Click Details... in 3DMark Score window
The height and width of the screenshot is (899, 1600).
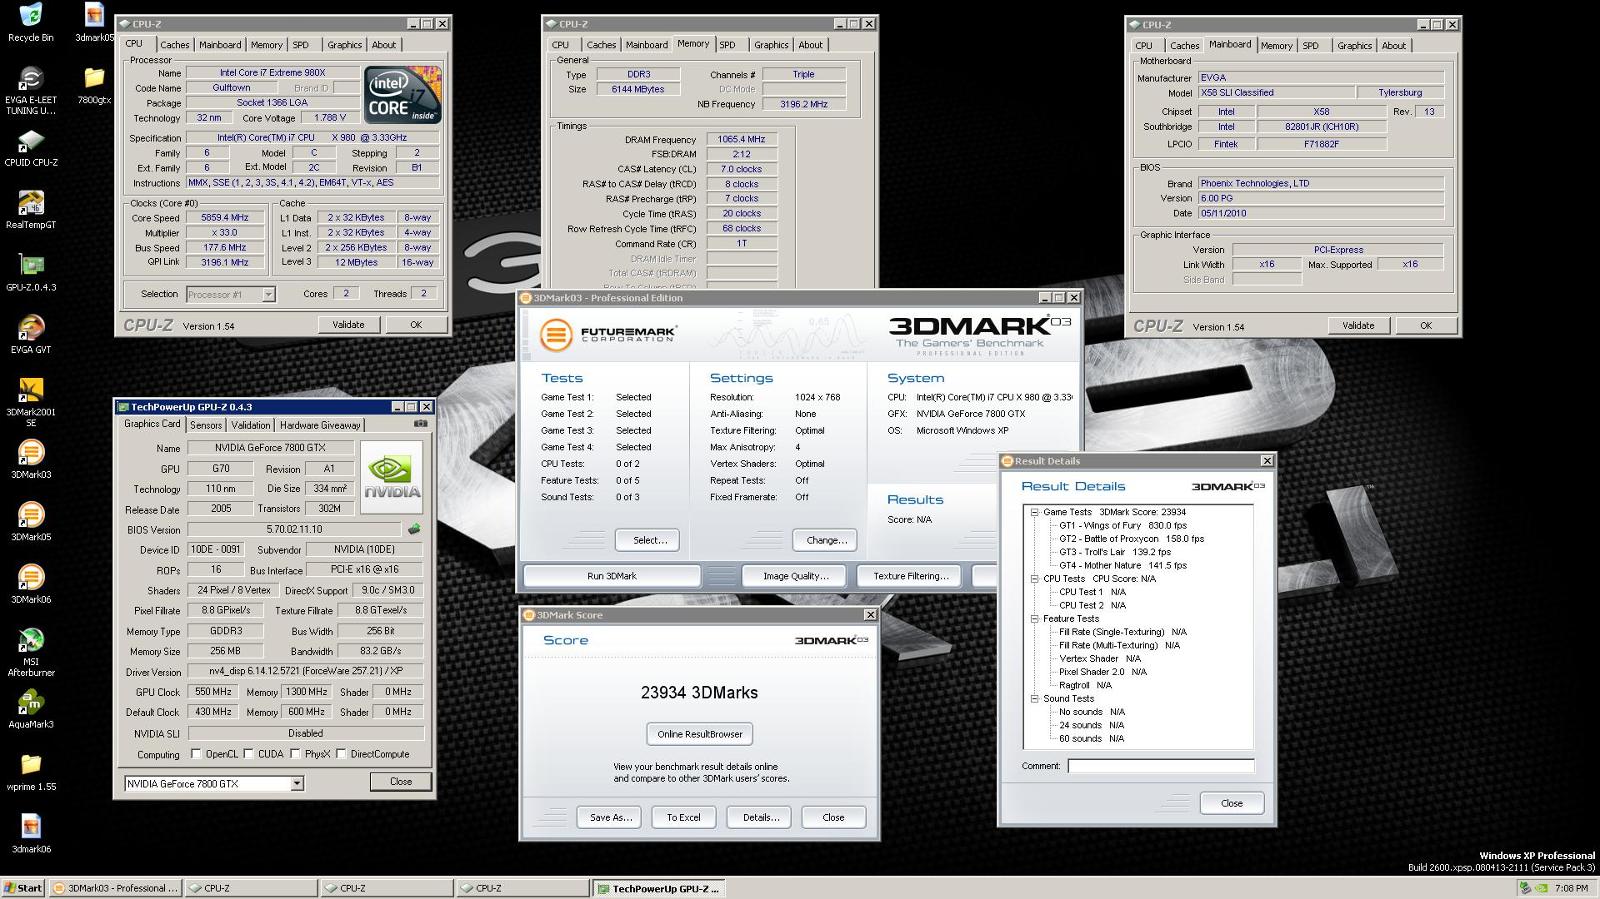pyautogui.click(x=760, y=817)
